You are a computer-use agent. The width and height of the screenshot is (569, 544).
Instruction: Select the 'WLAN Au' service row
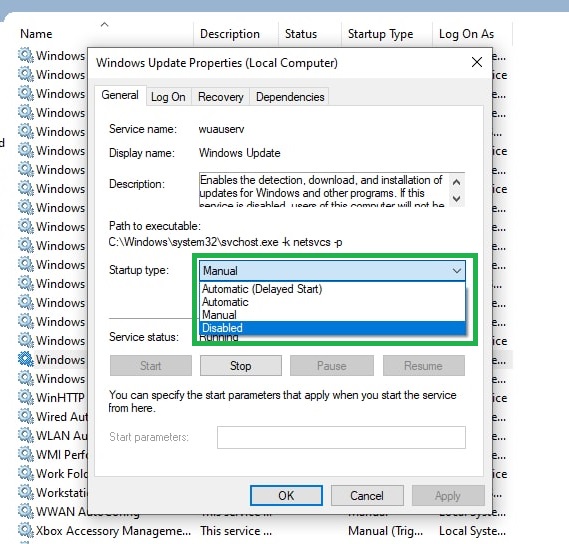(53, 435)
